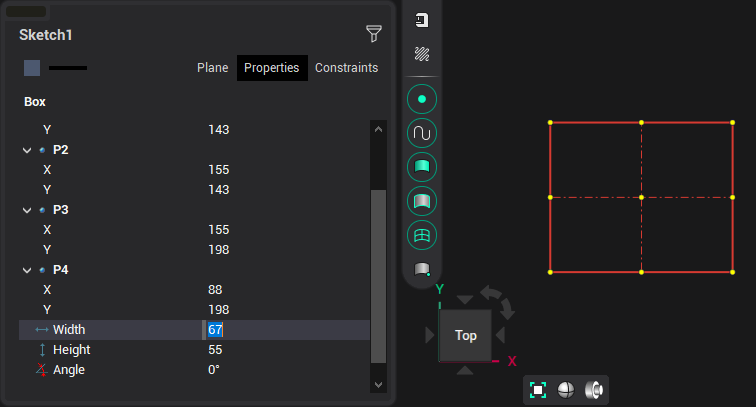The height and width of the screenshot is (407, 756).
Task: Click the sketch color swatch
Action: [32, 68]
